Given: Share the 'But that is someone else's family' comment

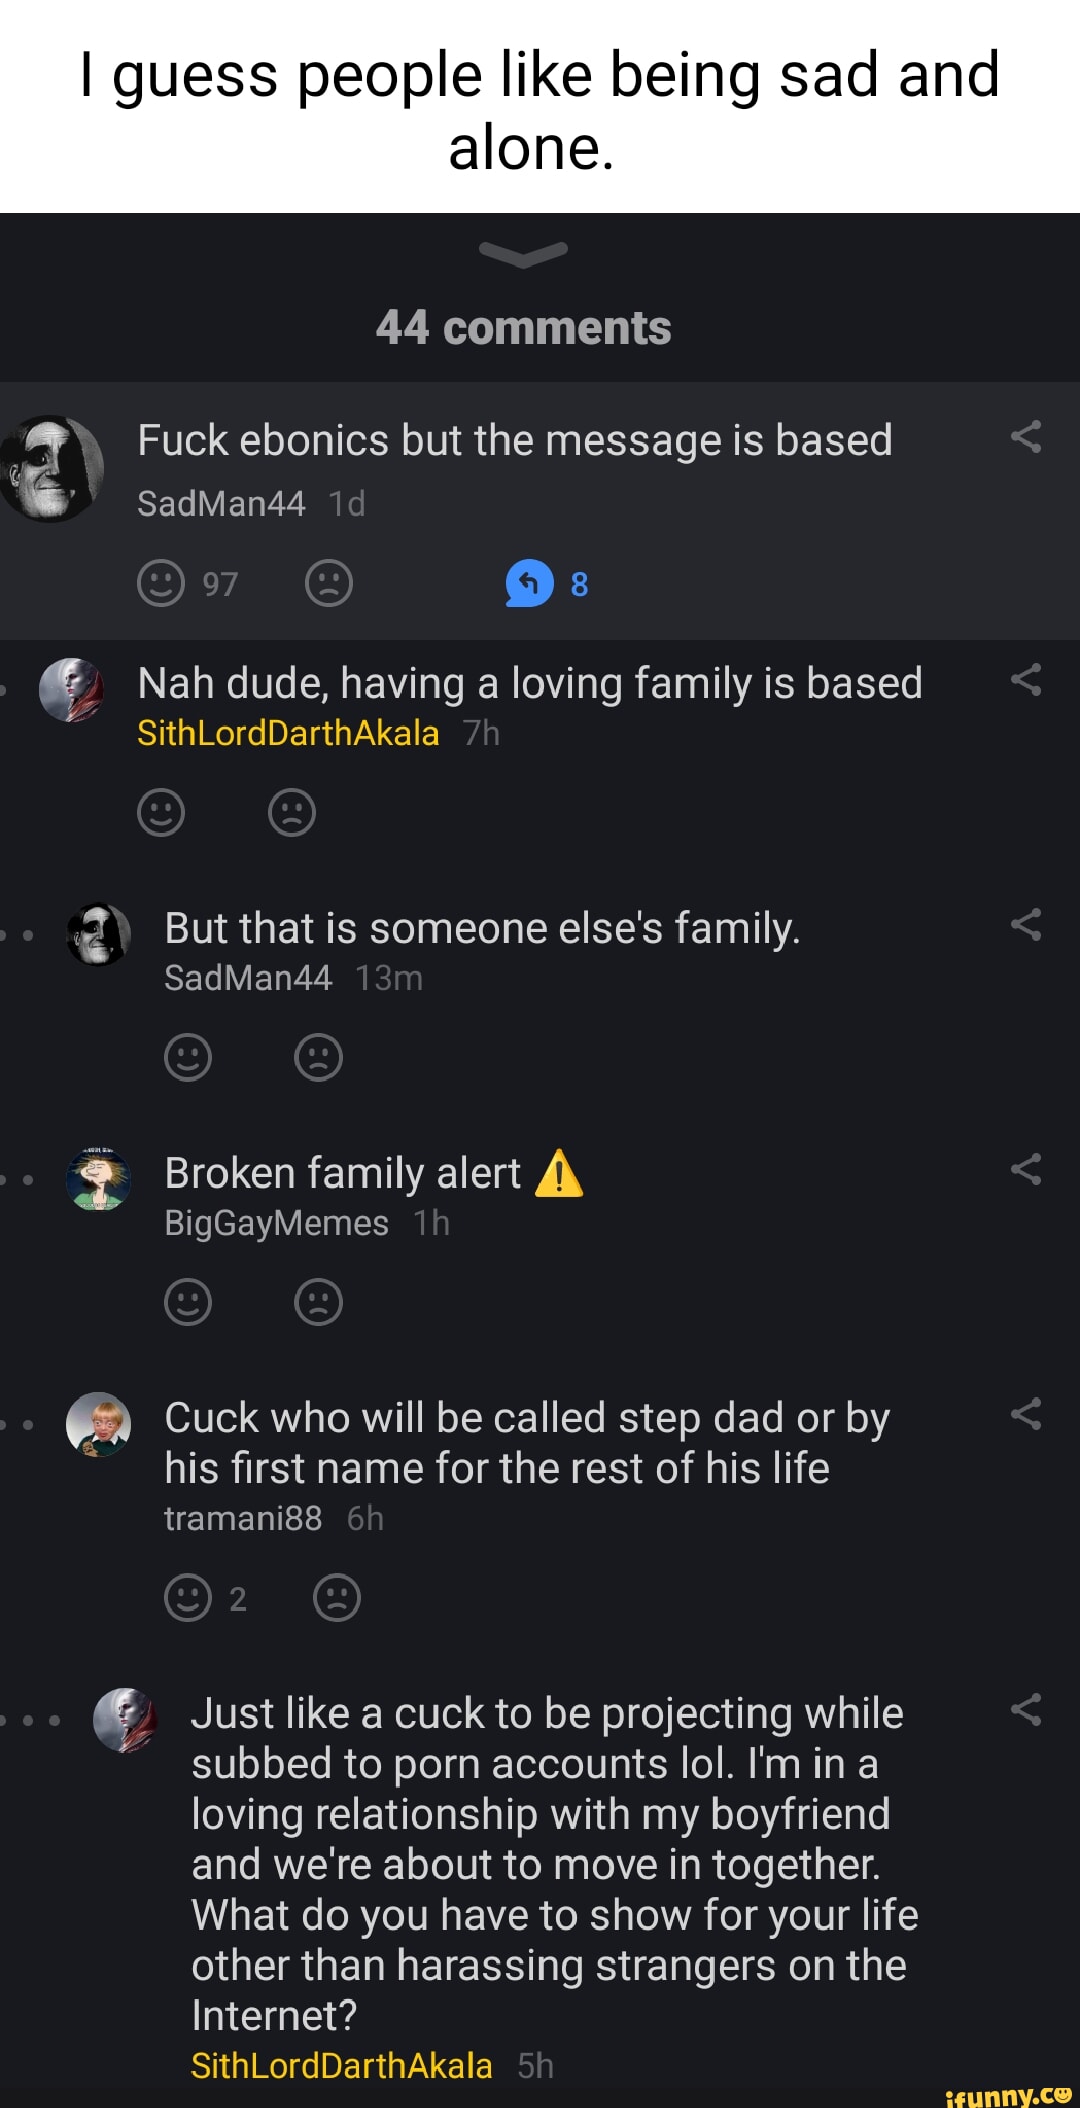Looking at the screenshot, I should [1026, 925].
